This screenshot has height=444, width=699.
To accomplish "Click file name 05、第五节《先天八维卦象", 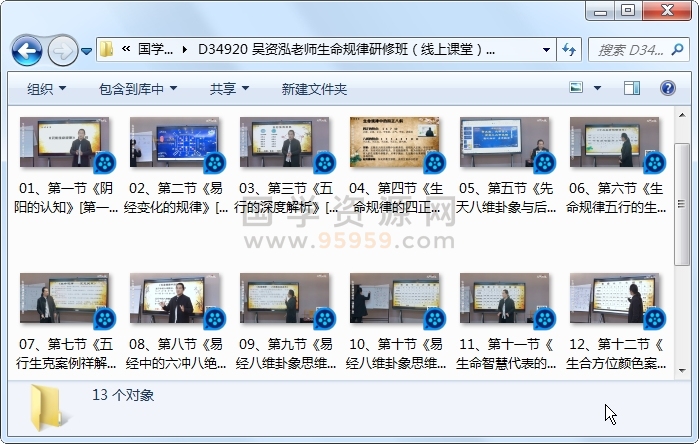I will click(506, 197).
